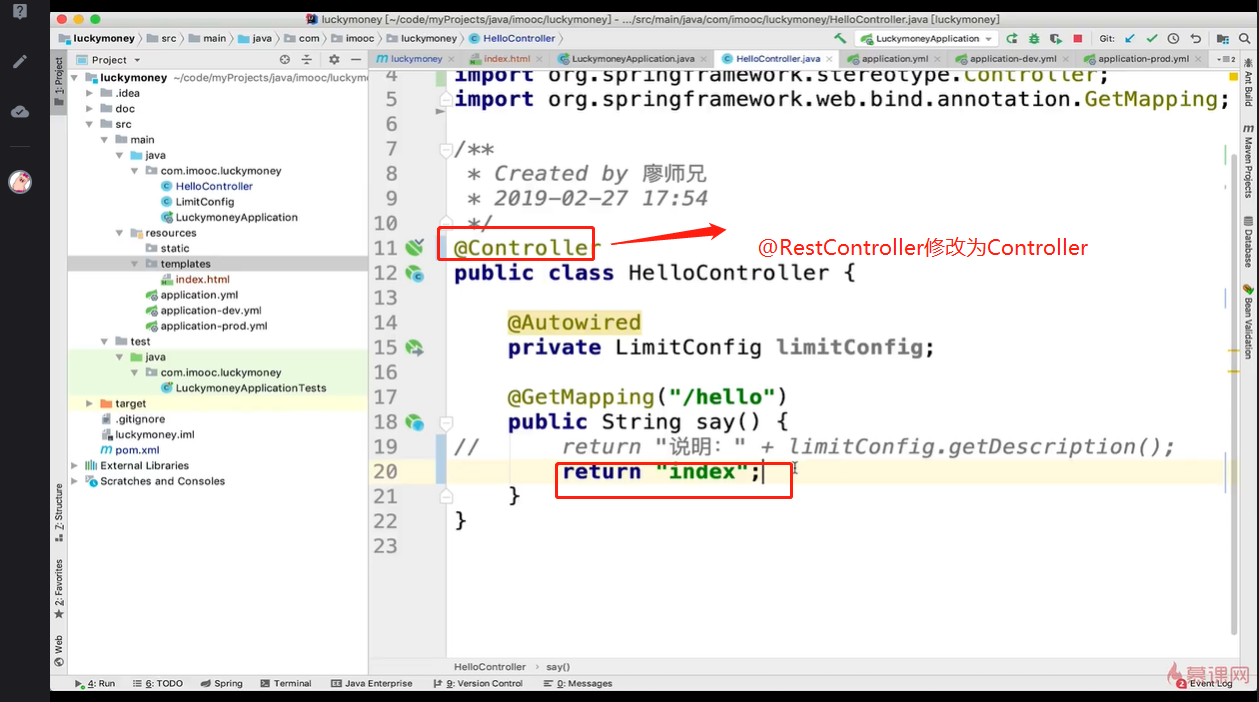Click the Git update project arrow icon
The height and width of the screenshot is (702, 1259).
pos(1130,38)
